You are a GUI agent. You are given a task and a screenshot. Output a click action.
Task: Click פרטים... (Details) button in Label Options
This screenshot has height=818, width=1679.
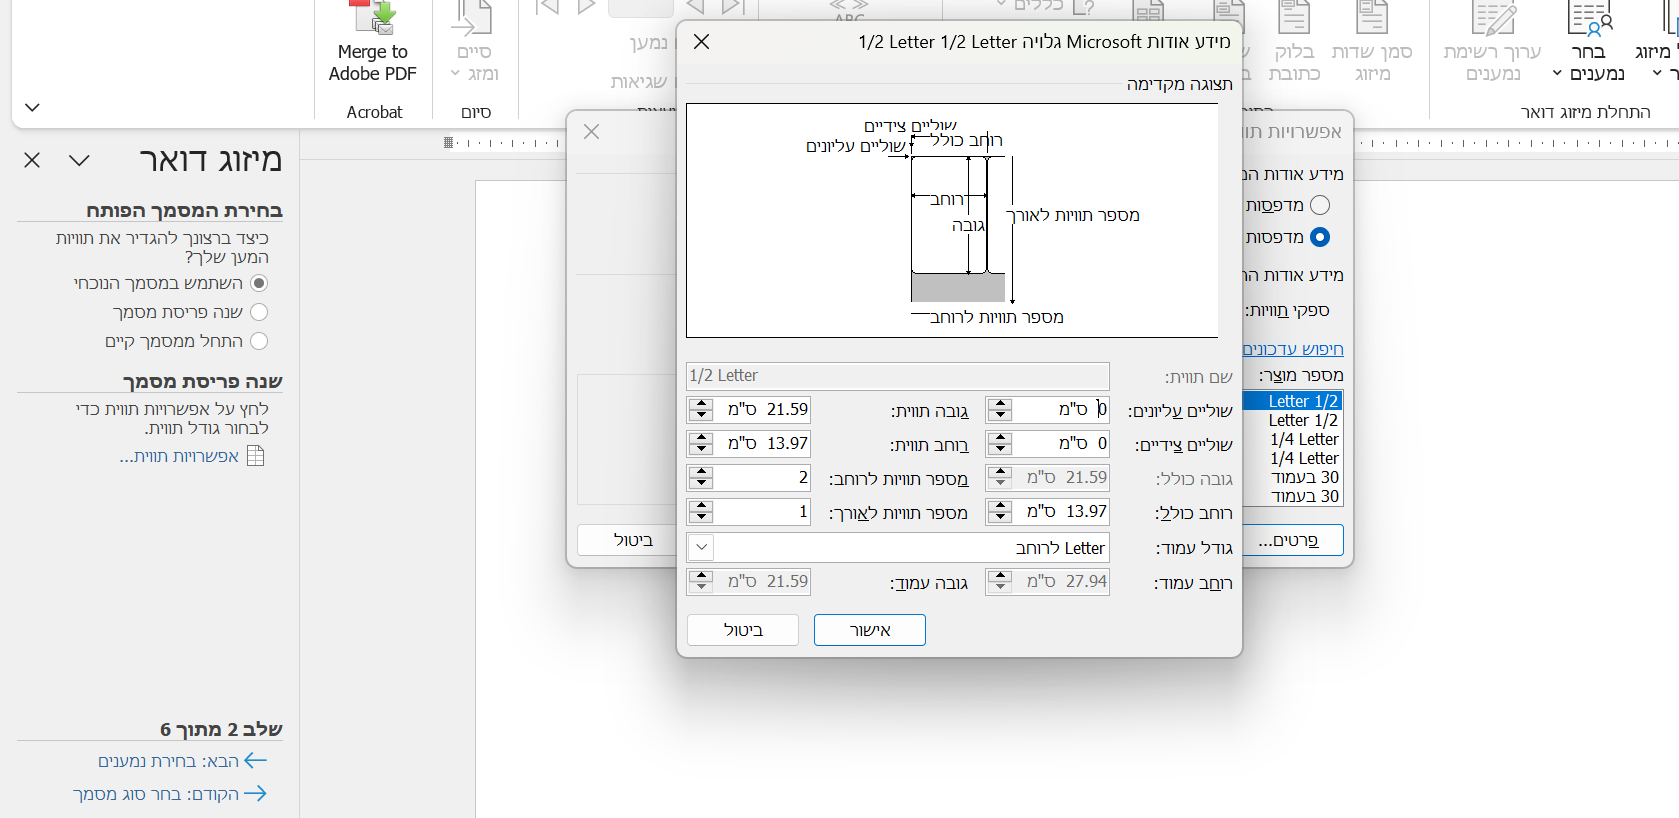(x=1290, y=540)
